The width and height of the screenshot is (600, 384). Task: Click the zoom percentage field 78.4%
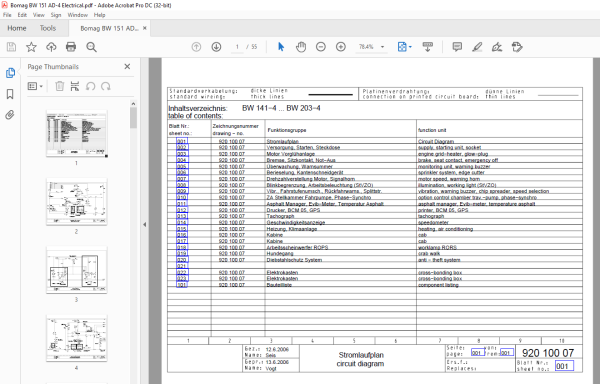(x=366, y=47)
